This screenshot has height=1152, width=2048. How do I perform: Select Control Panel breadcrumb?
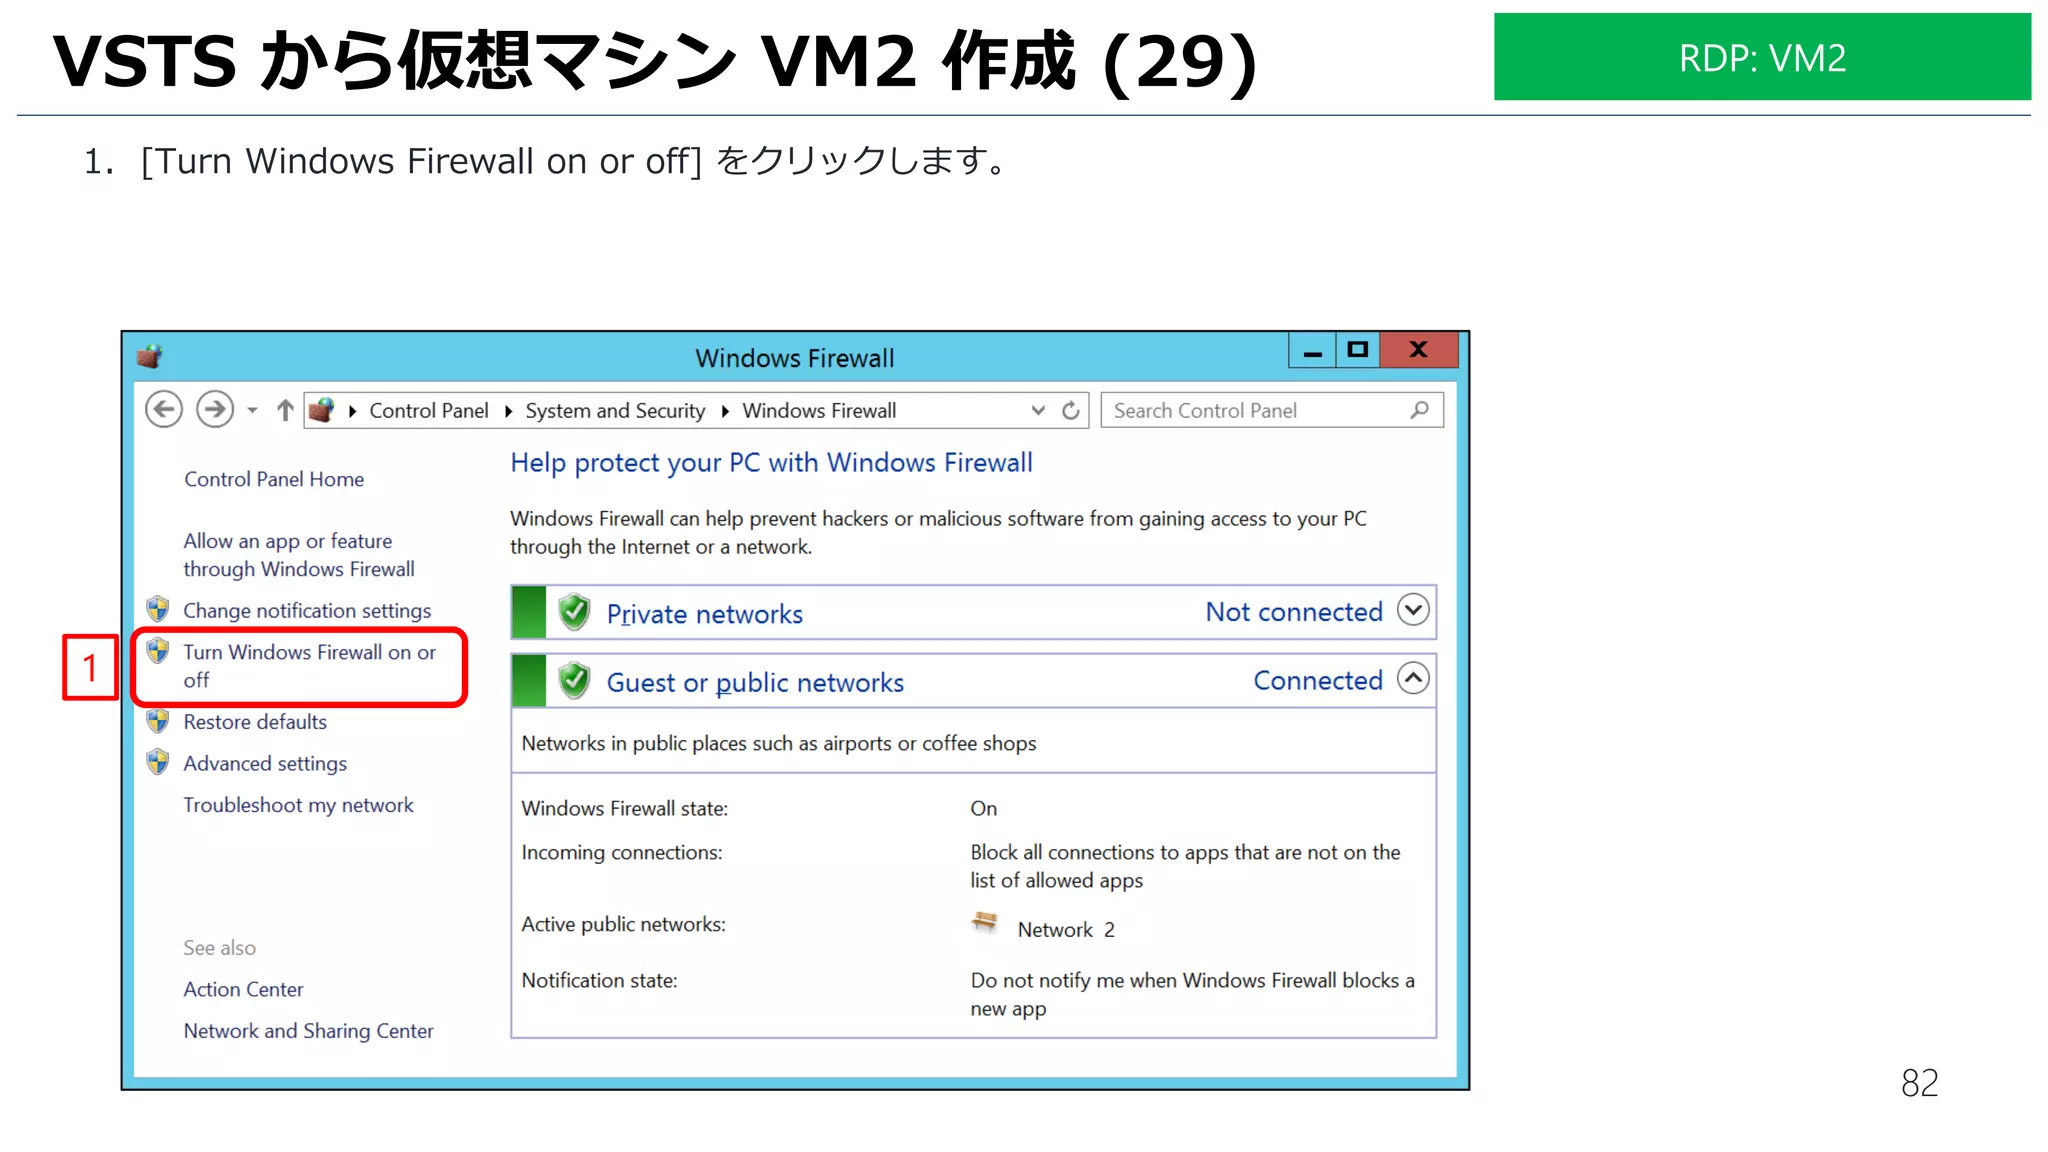(429, 411)
